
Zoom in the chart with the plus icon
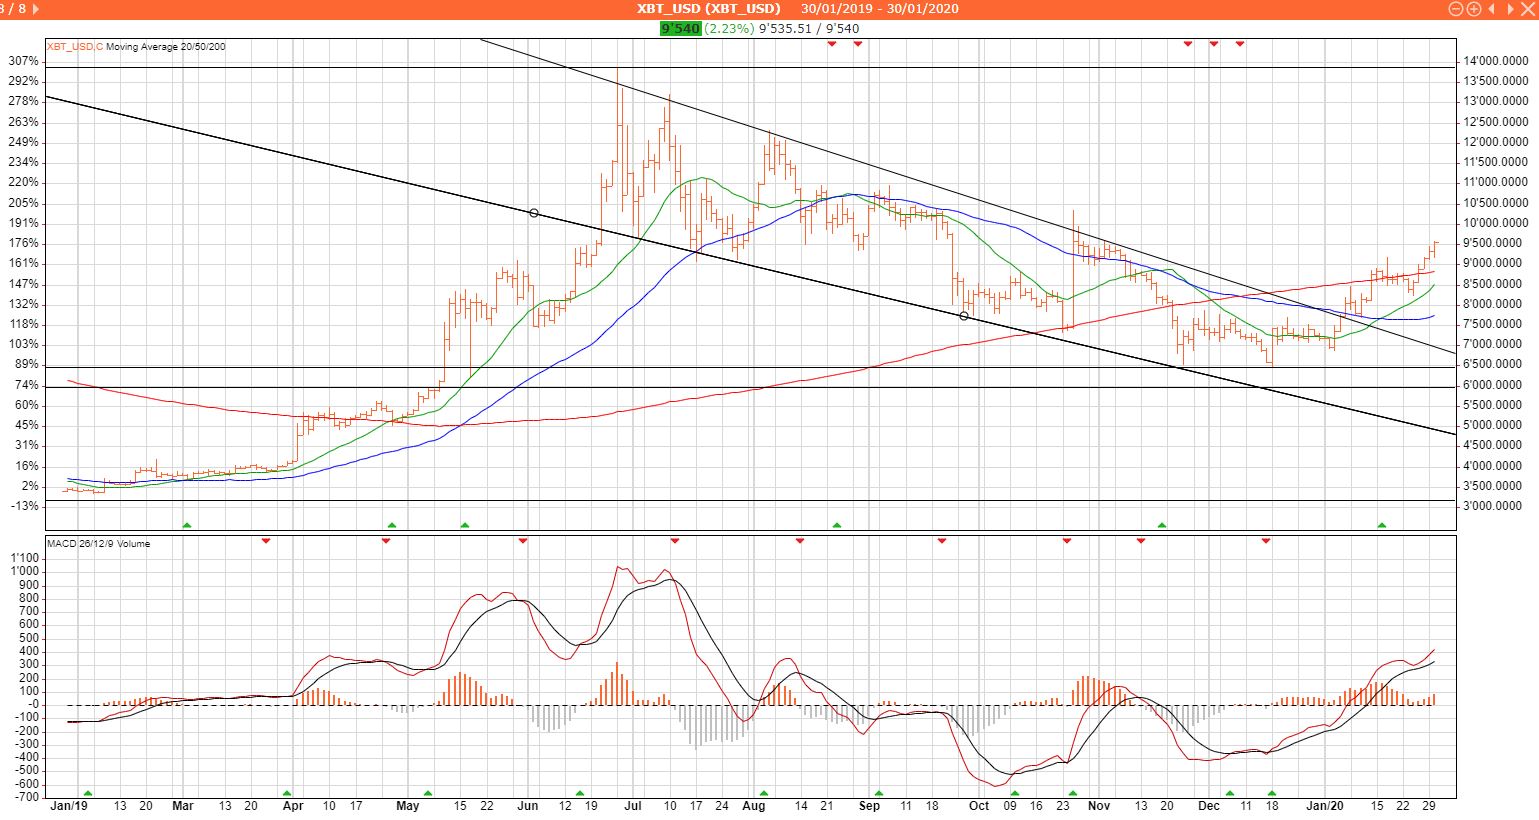[1473, 9]
